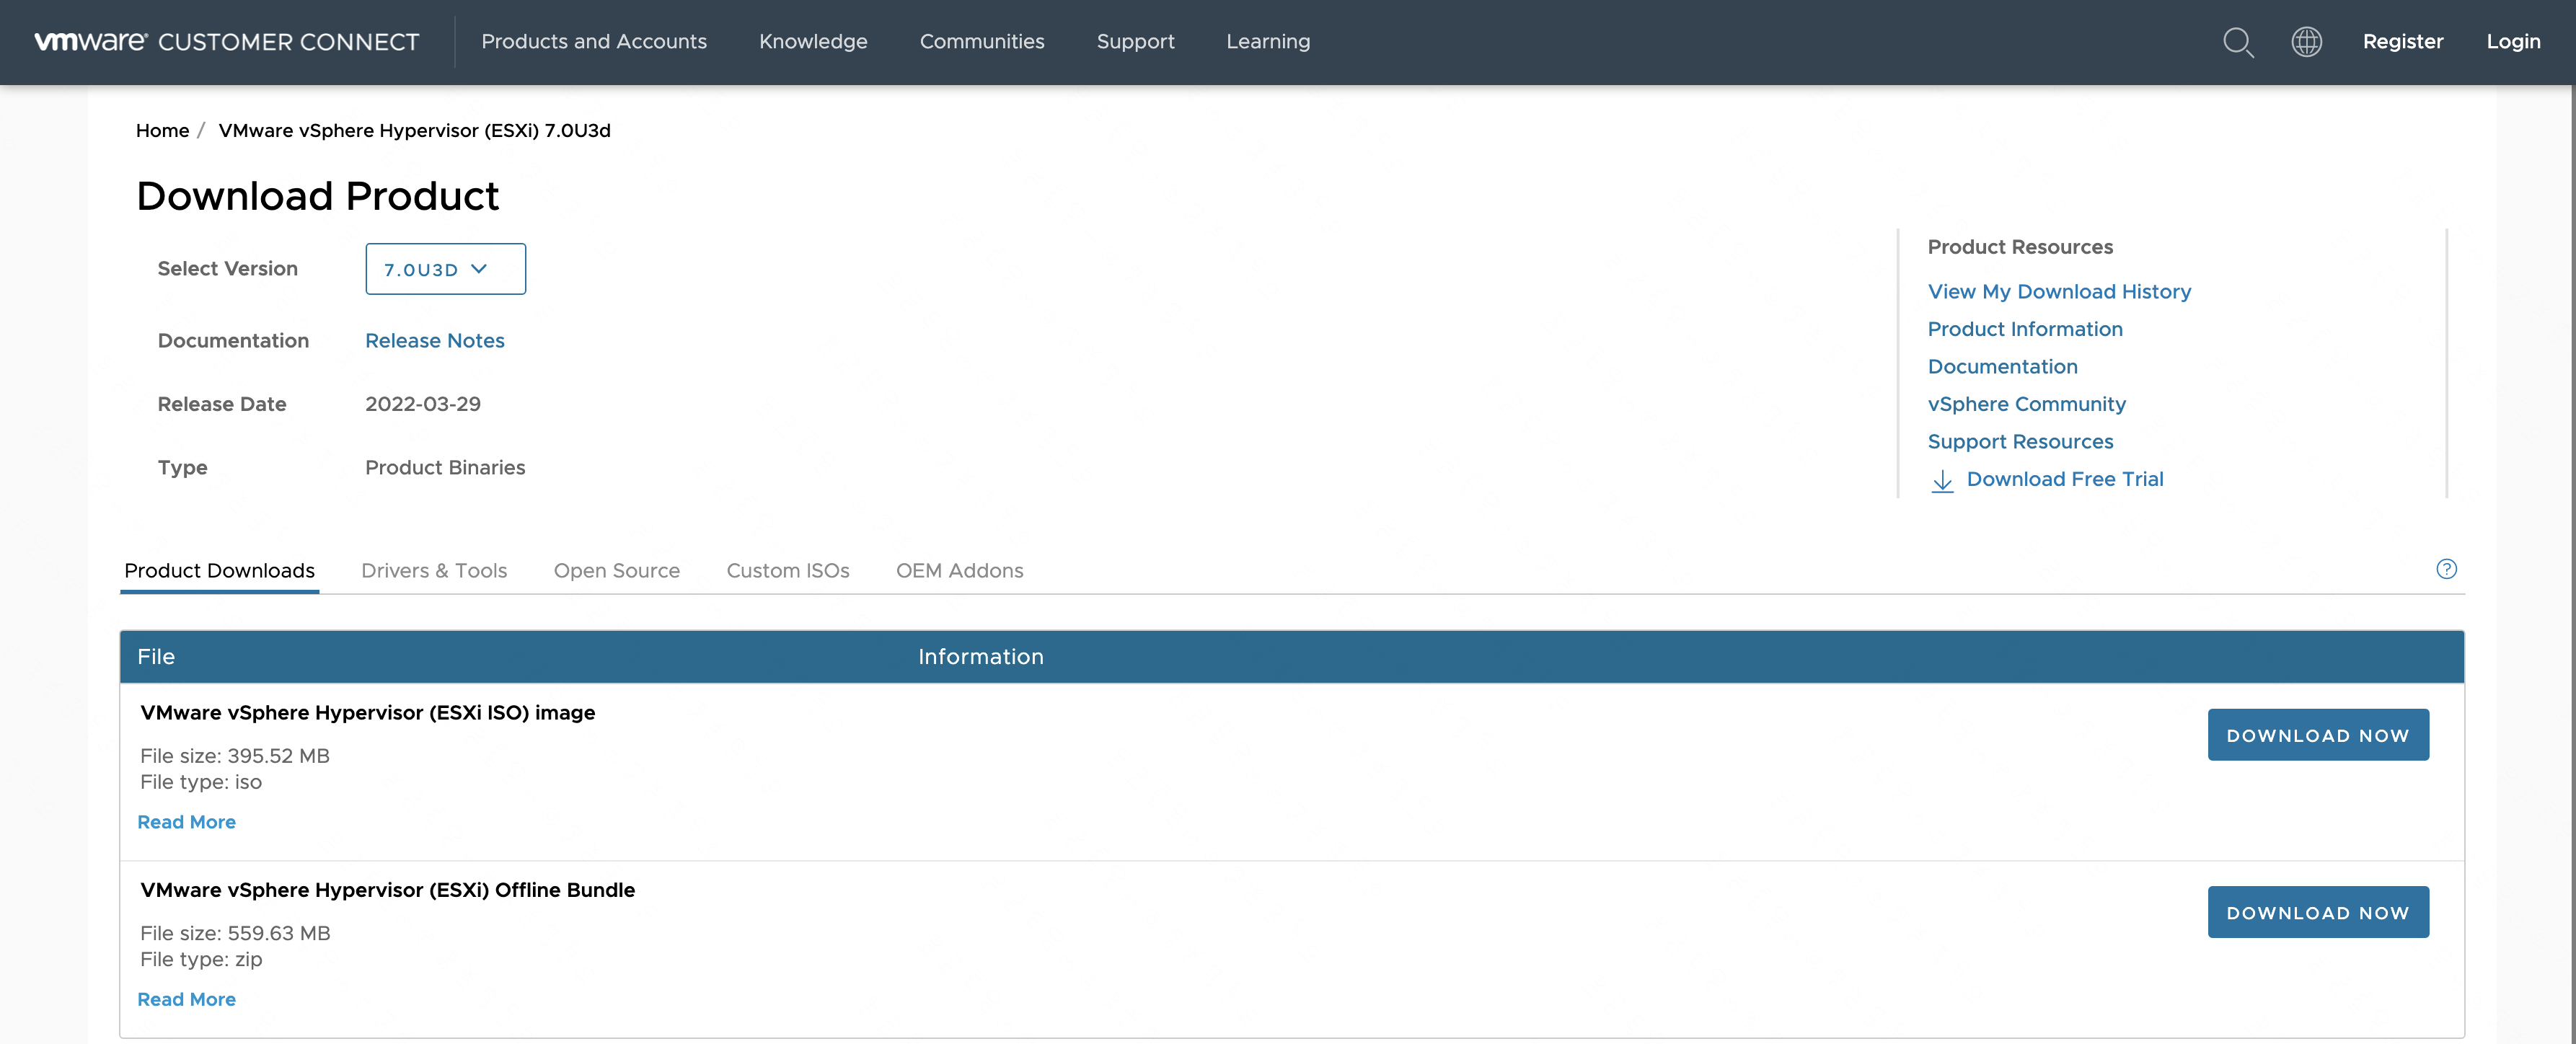Click the Release Notes documentation link
This screenshot has width=2576, height=1044.
click(433, 338)
